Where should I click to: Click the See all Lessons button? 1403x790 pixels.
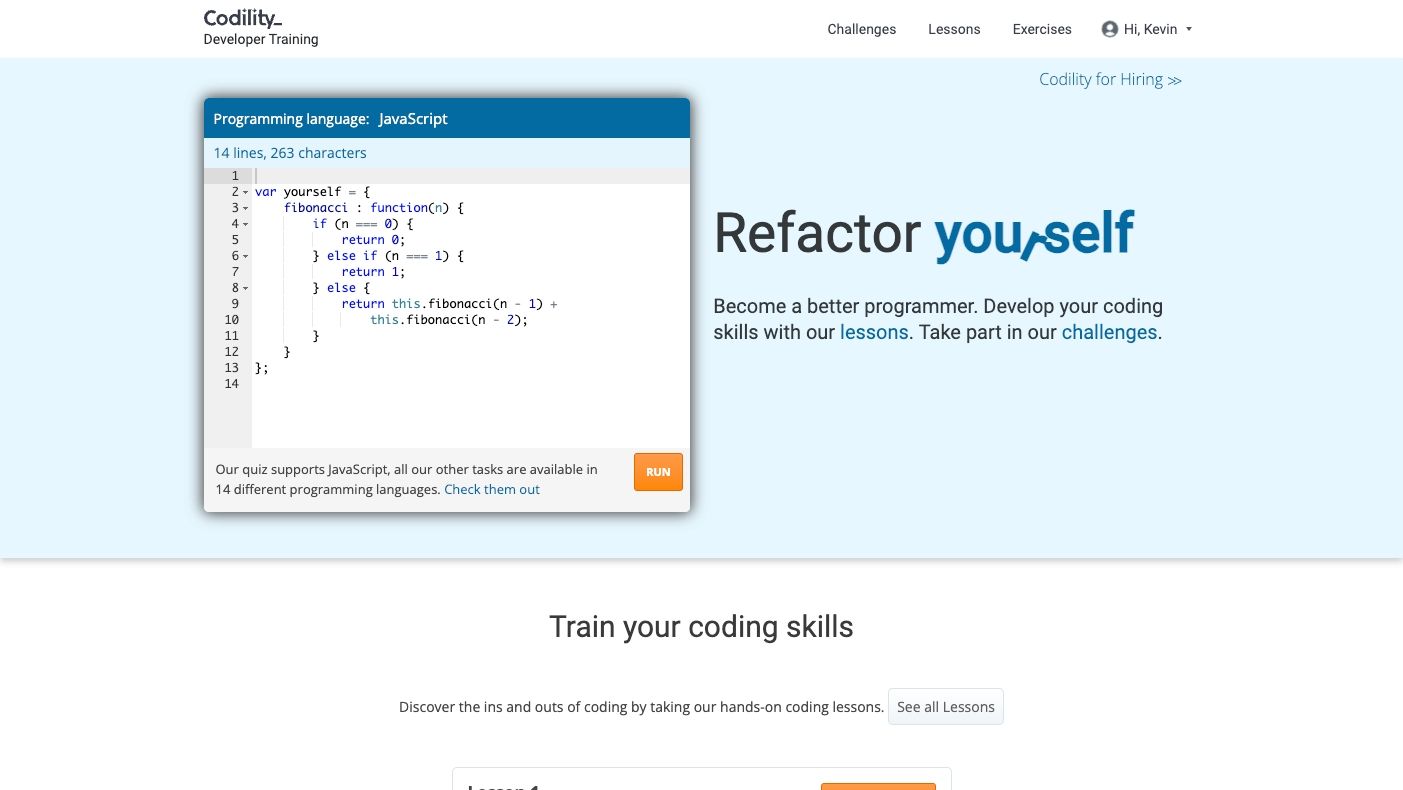pos(945,707)
